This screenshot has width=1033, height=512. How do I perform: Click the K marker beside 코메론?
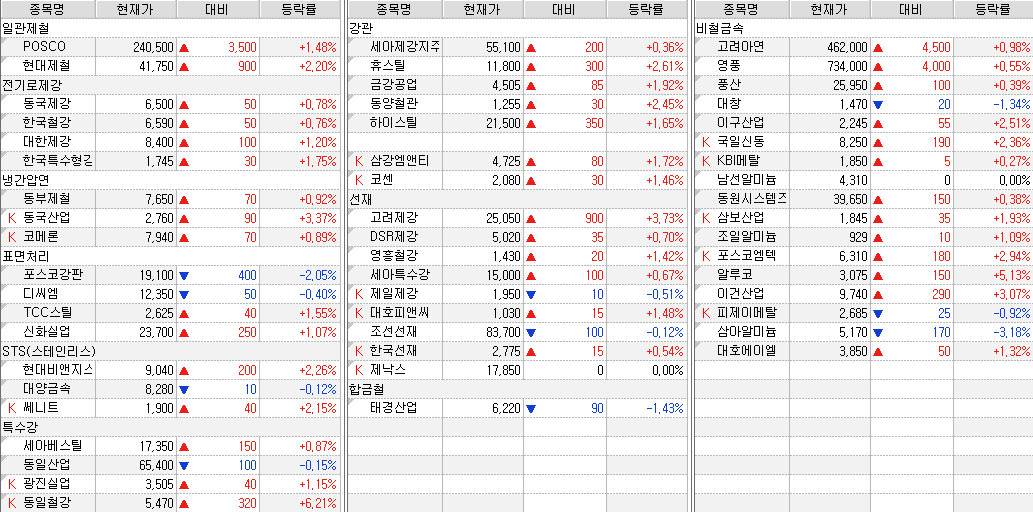pyautogui.click(x=11, y=237)
